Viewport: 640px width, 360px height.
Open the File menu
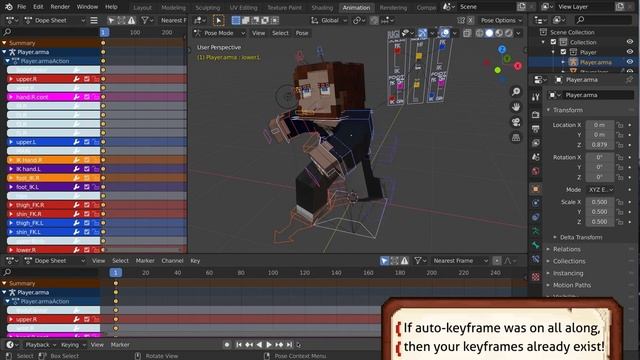[22, 7]
